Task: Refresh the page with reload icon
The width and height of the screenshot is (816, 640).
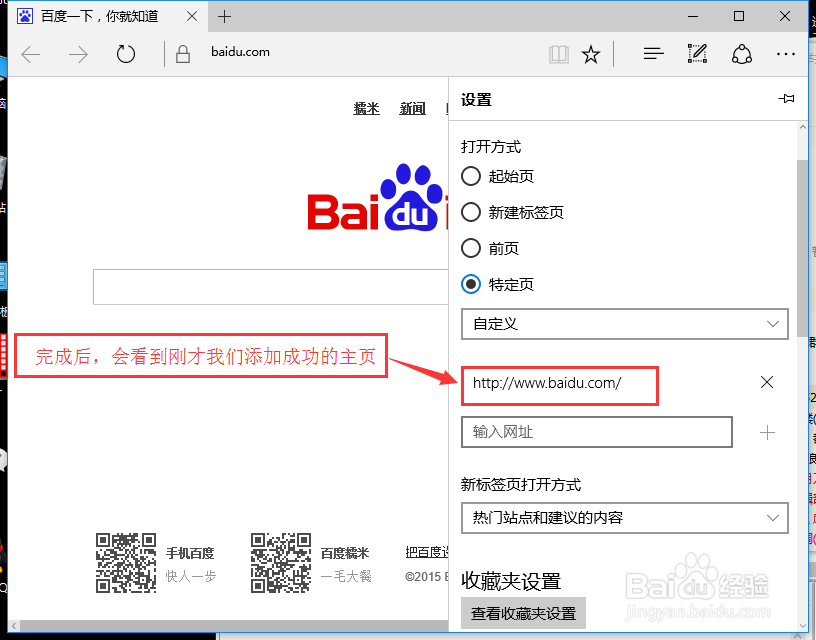Action: tap(125, 54)
